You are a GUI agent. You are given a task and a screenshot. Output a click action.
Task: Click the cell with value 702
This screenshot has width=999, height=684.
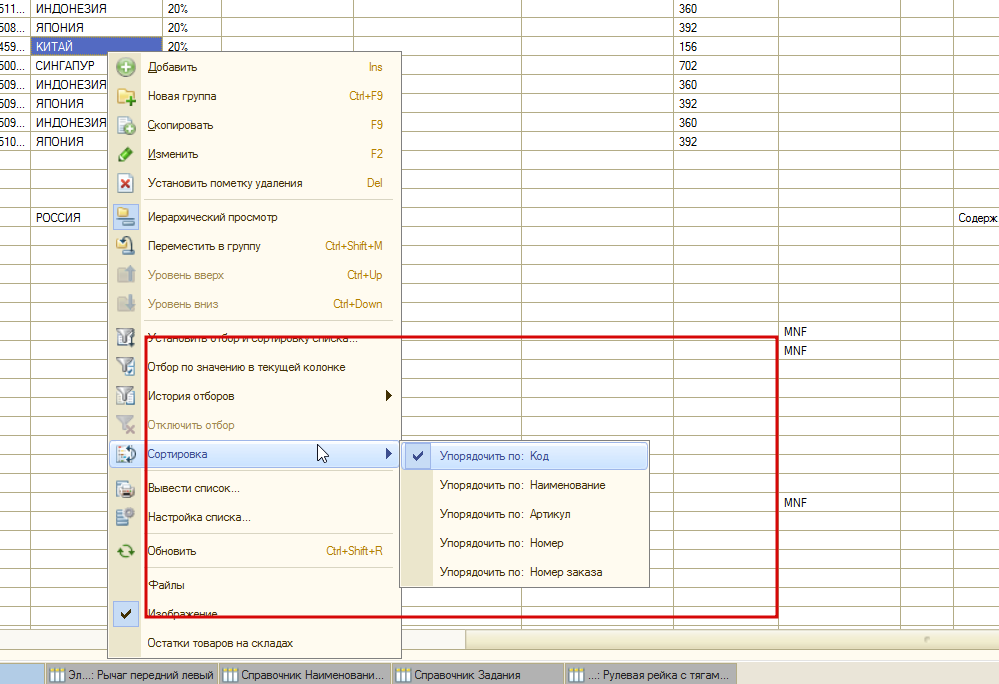[x=726, y=66]
